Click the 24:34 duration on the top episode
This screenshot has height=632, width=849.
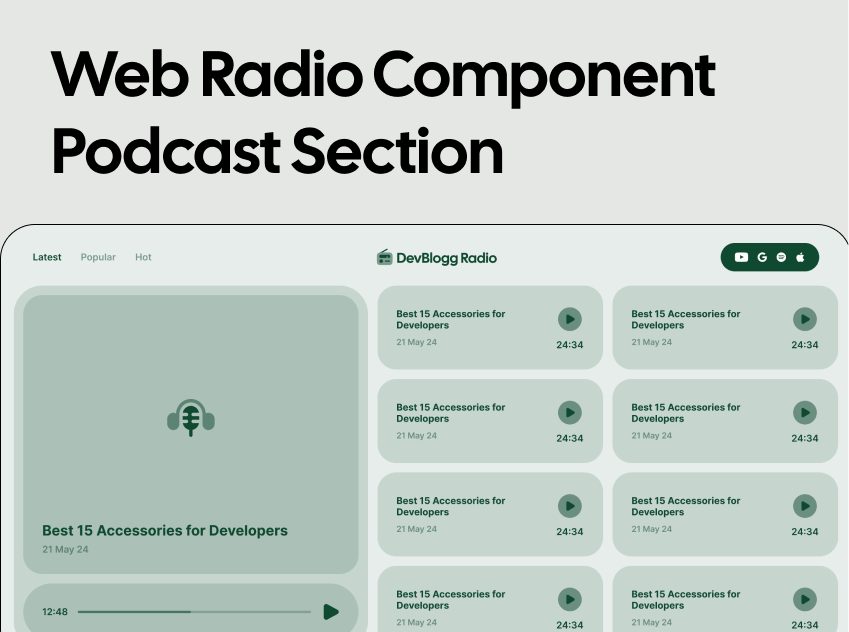(570, 344)
